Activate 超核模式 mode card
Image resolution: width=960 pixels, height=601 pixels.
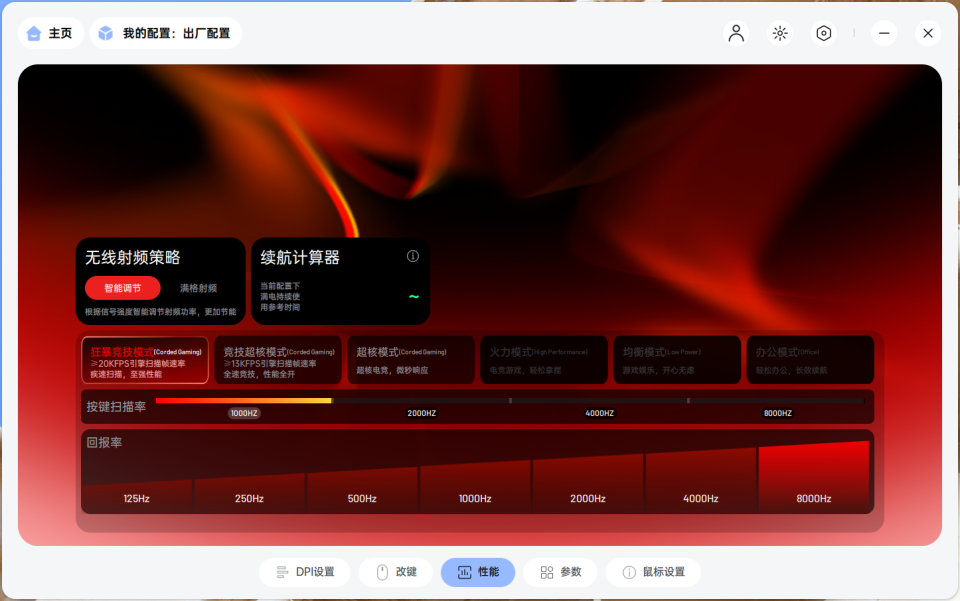pos(411,359)
